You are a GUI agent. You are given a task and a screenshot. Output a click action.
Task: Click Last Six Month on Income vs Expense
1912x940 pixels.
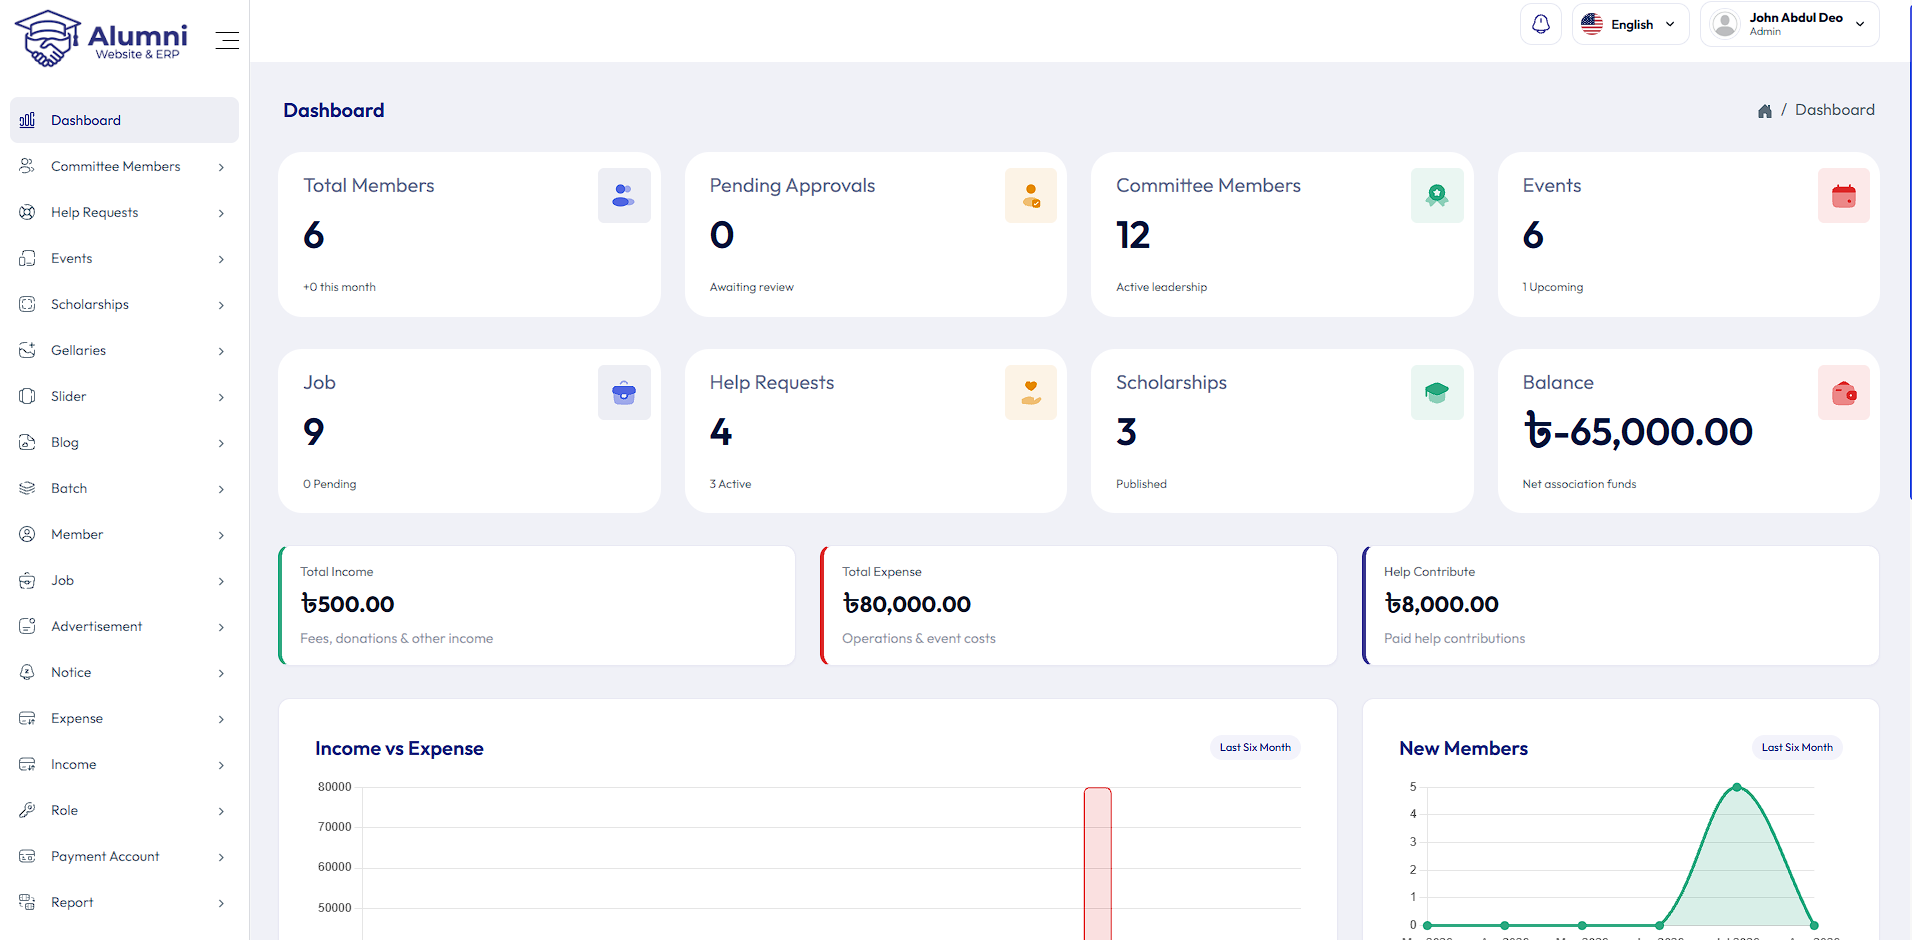(x=1255, y=747)
